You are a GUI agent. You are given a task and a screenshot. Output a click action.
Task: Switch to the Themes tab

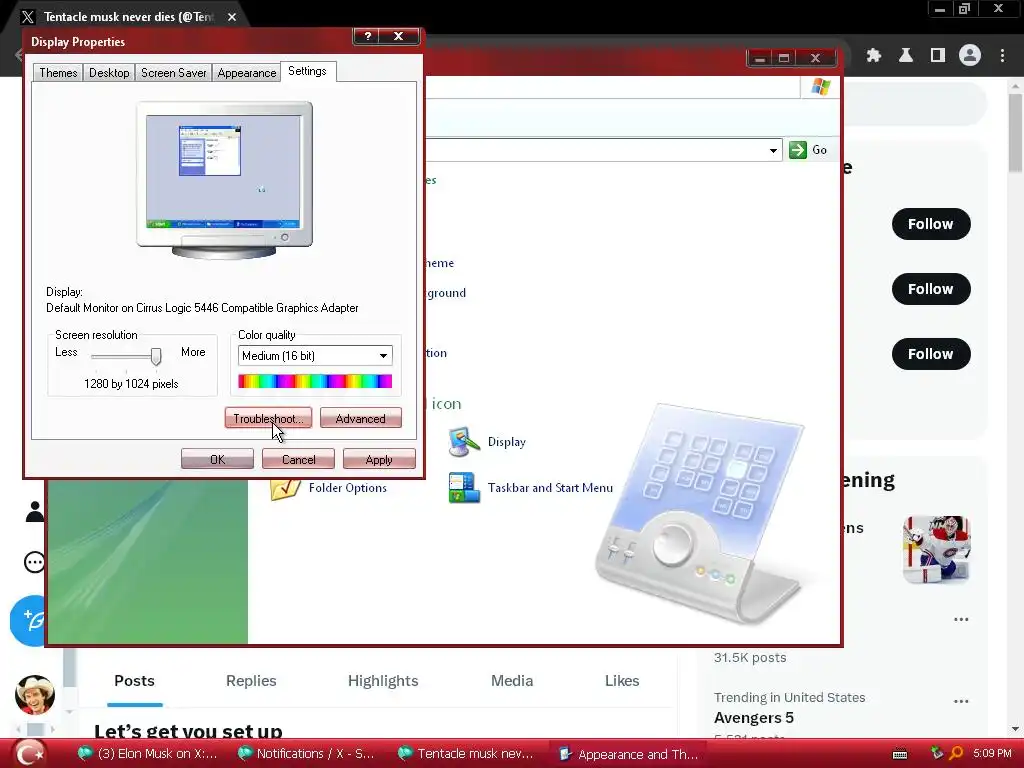point(58,72)
